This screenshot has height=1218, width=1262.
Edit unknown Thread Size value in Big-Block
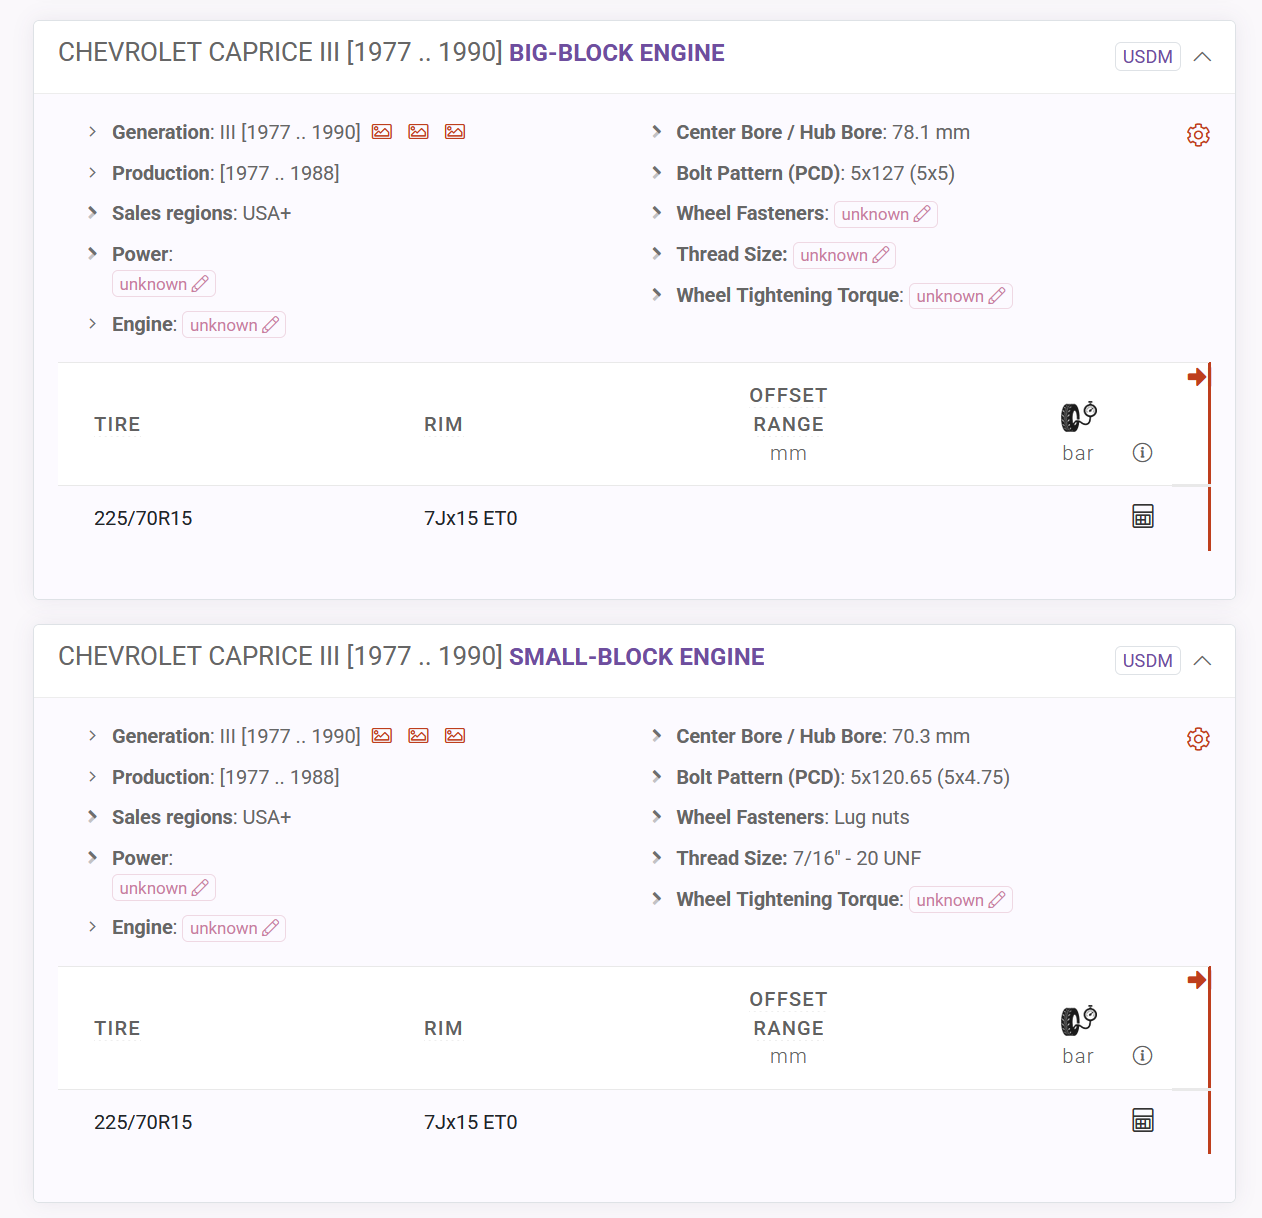tap(844, 255)
